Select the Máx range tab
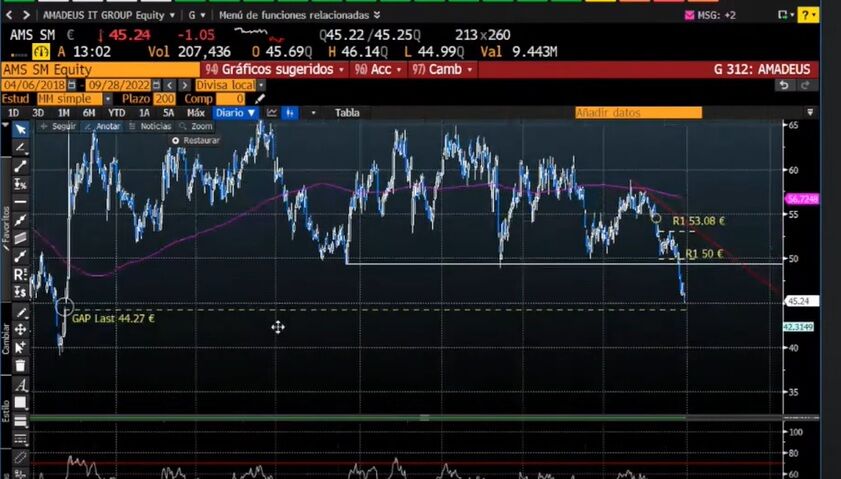This screenshot has width=841, height=479. tap(196, 113)
